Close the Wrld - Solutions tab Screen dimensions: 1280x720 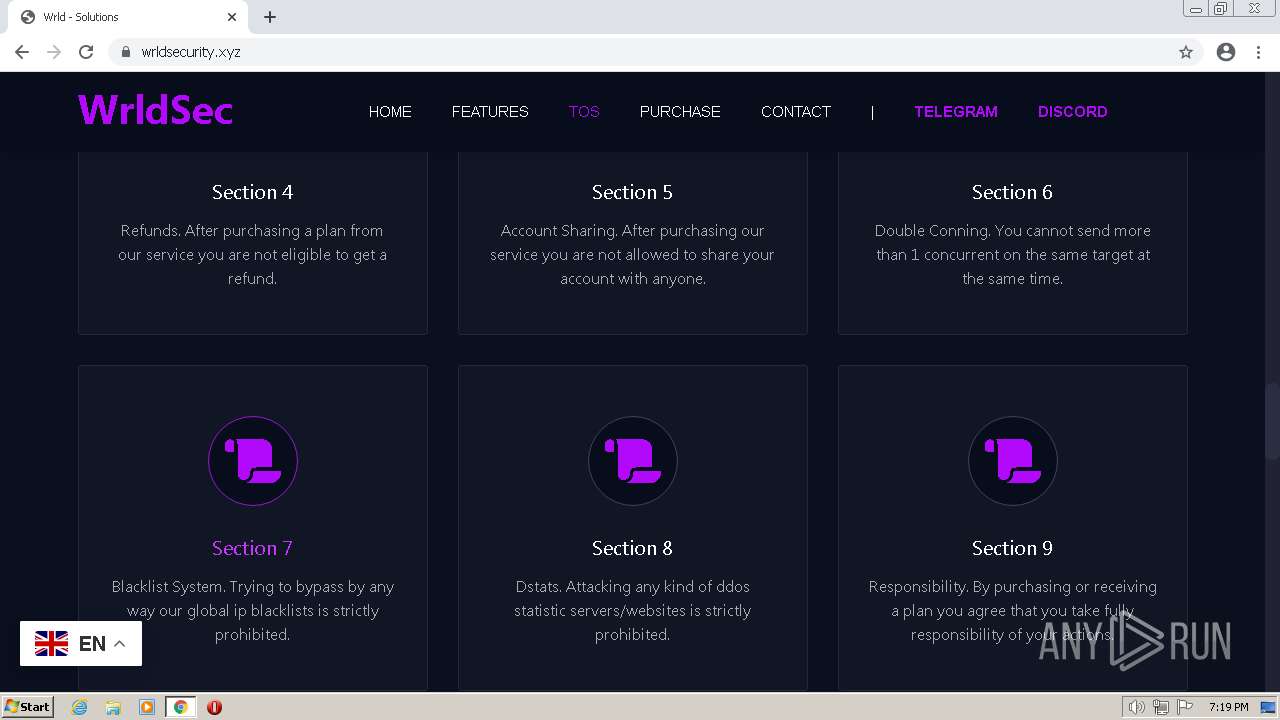pyautogui.click(x=232, y=17)
